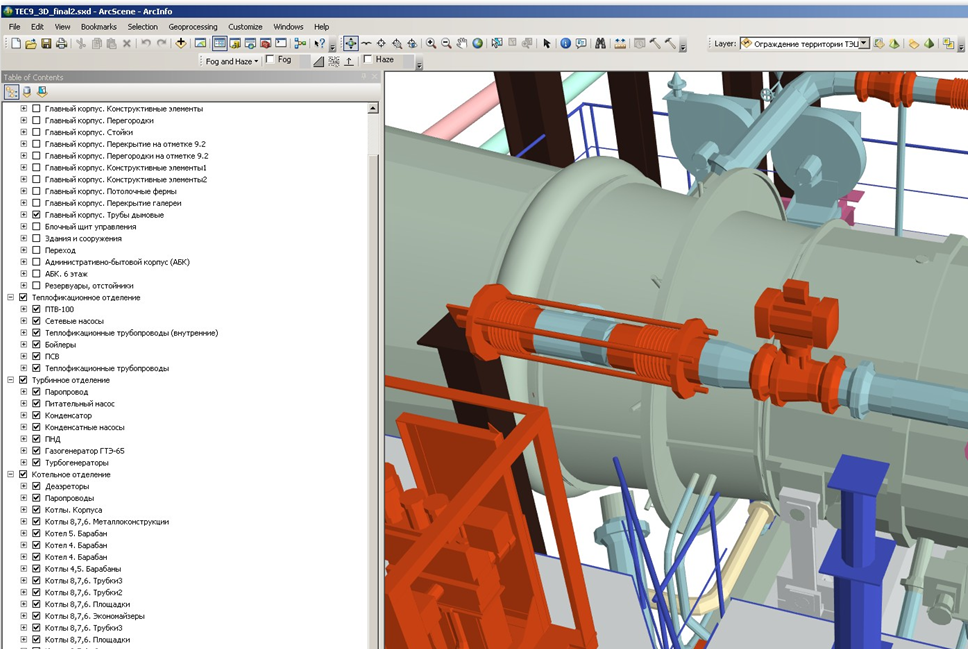Click the Full Extent globe icon
The image size is (968, 649).
click(478, 43)
